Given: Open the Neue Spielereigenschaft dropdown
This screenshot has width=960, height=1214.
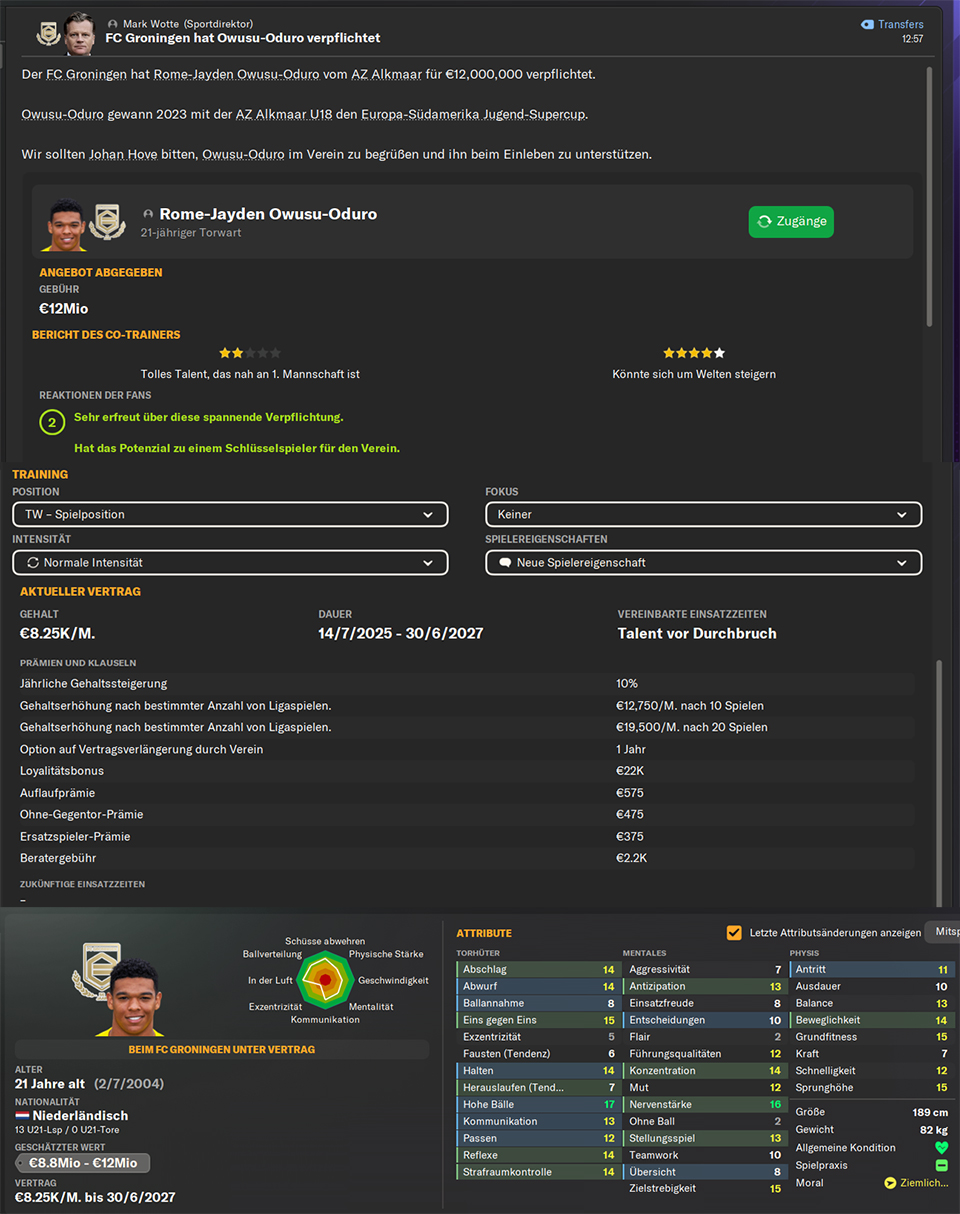Looking at the screenshot, I should point(704,562).
